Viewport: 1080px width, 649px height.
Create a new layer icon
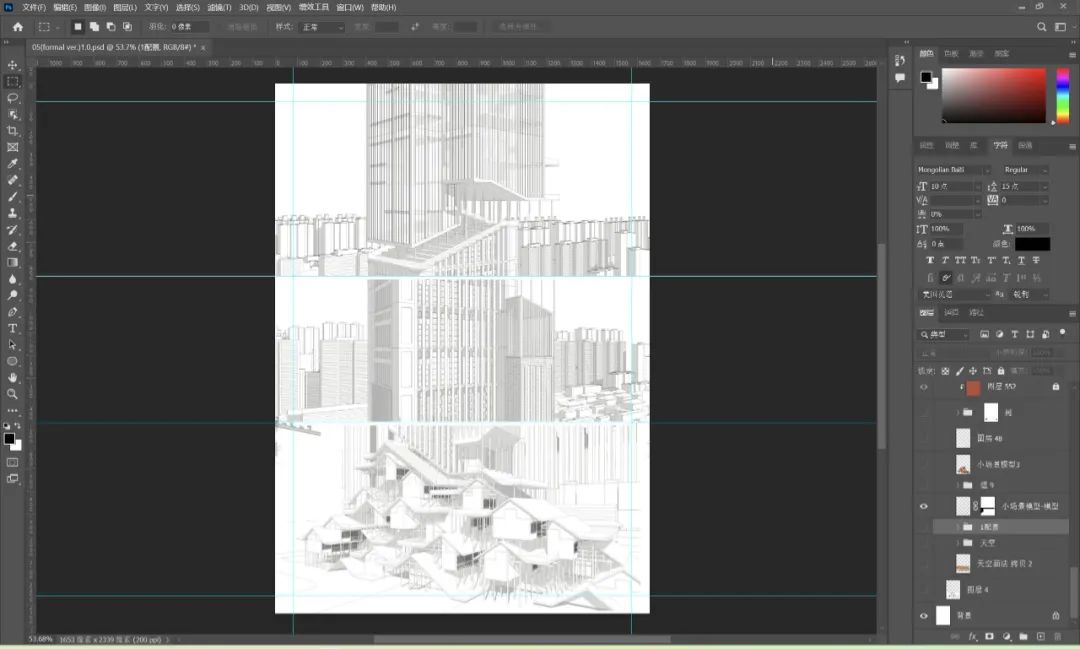tap(1041, 637)
